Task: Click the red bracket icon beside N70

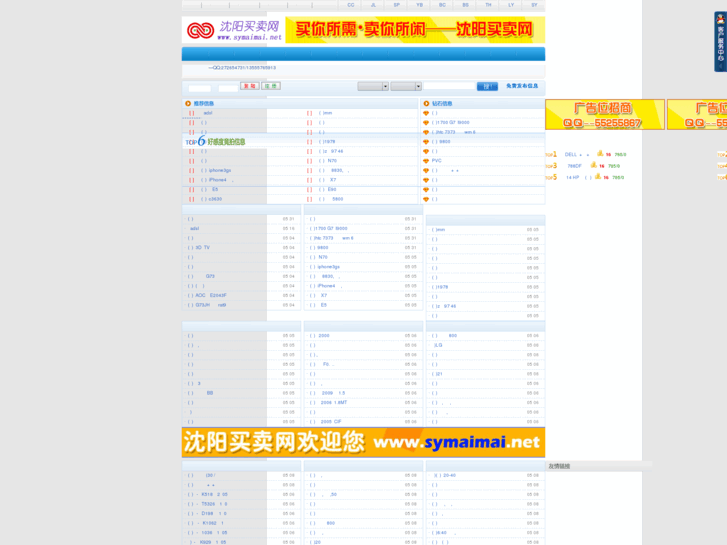Action: tap(309, 161)
